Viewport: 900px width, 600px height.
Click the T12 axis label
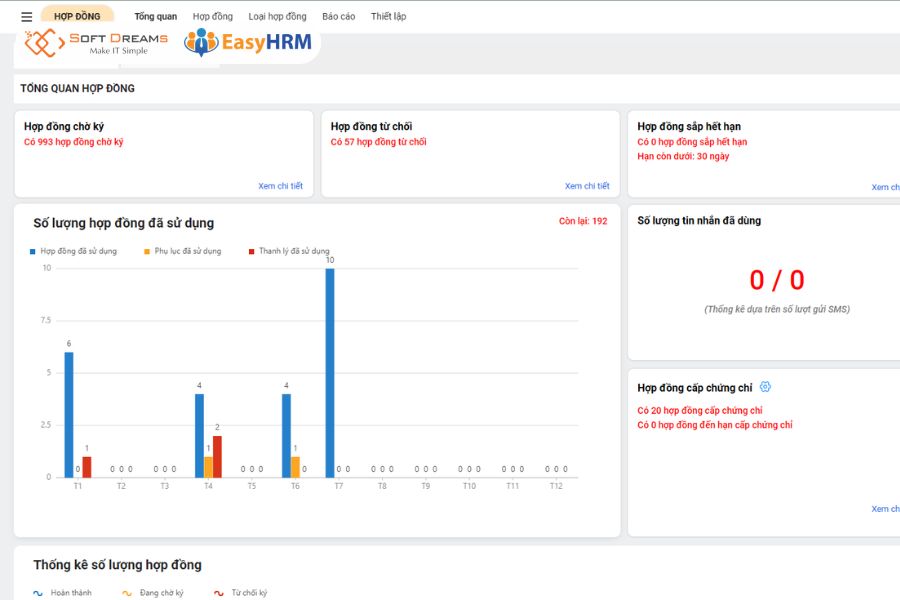(x=556, y=486)
